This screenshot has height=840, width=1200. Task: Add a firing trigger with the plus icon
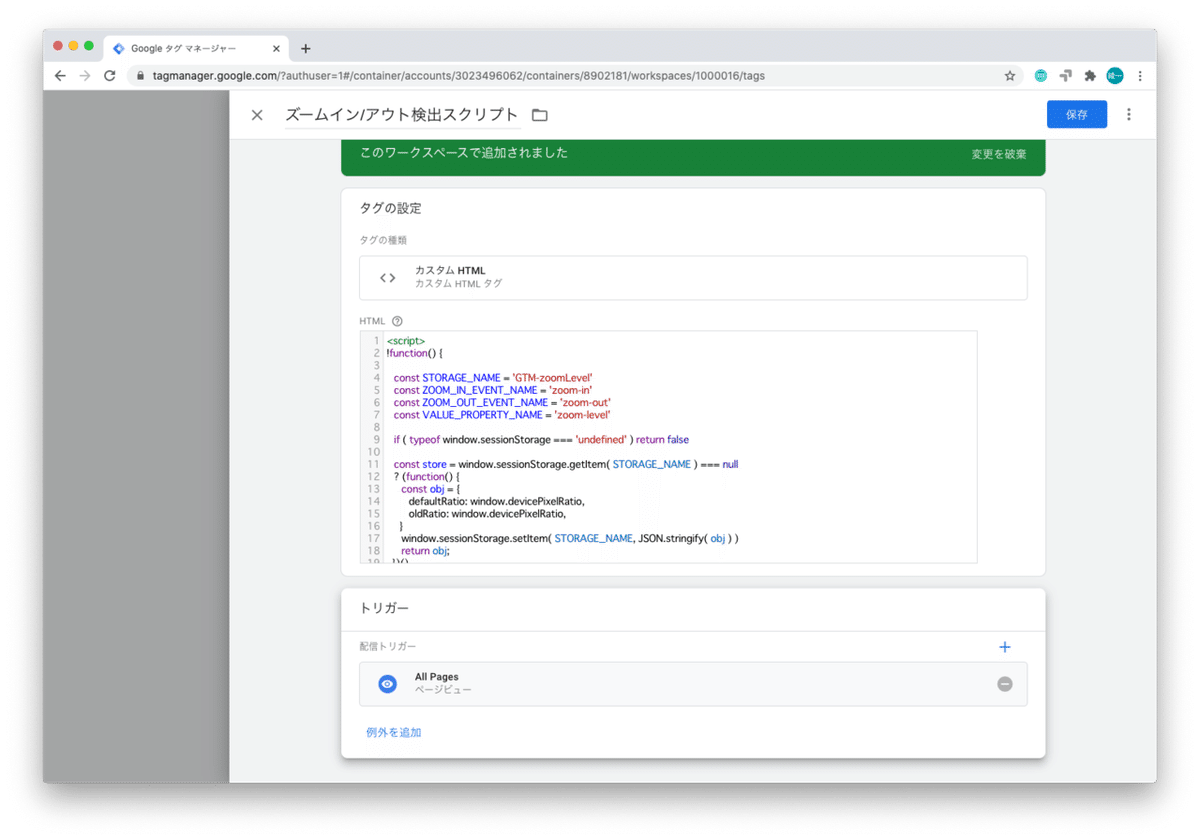pyautogui.click(x=1005, y=647)
